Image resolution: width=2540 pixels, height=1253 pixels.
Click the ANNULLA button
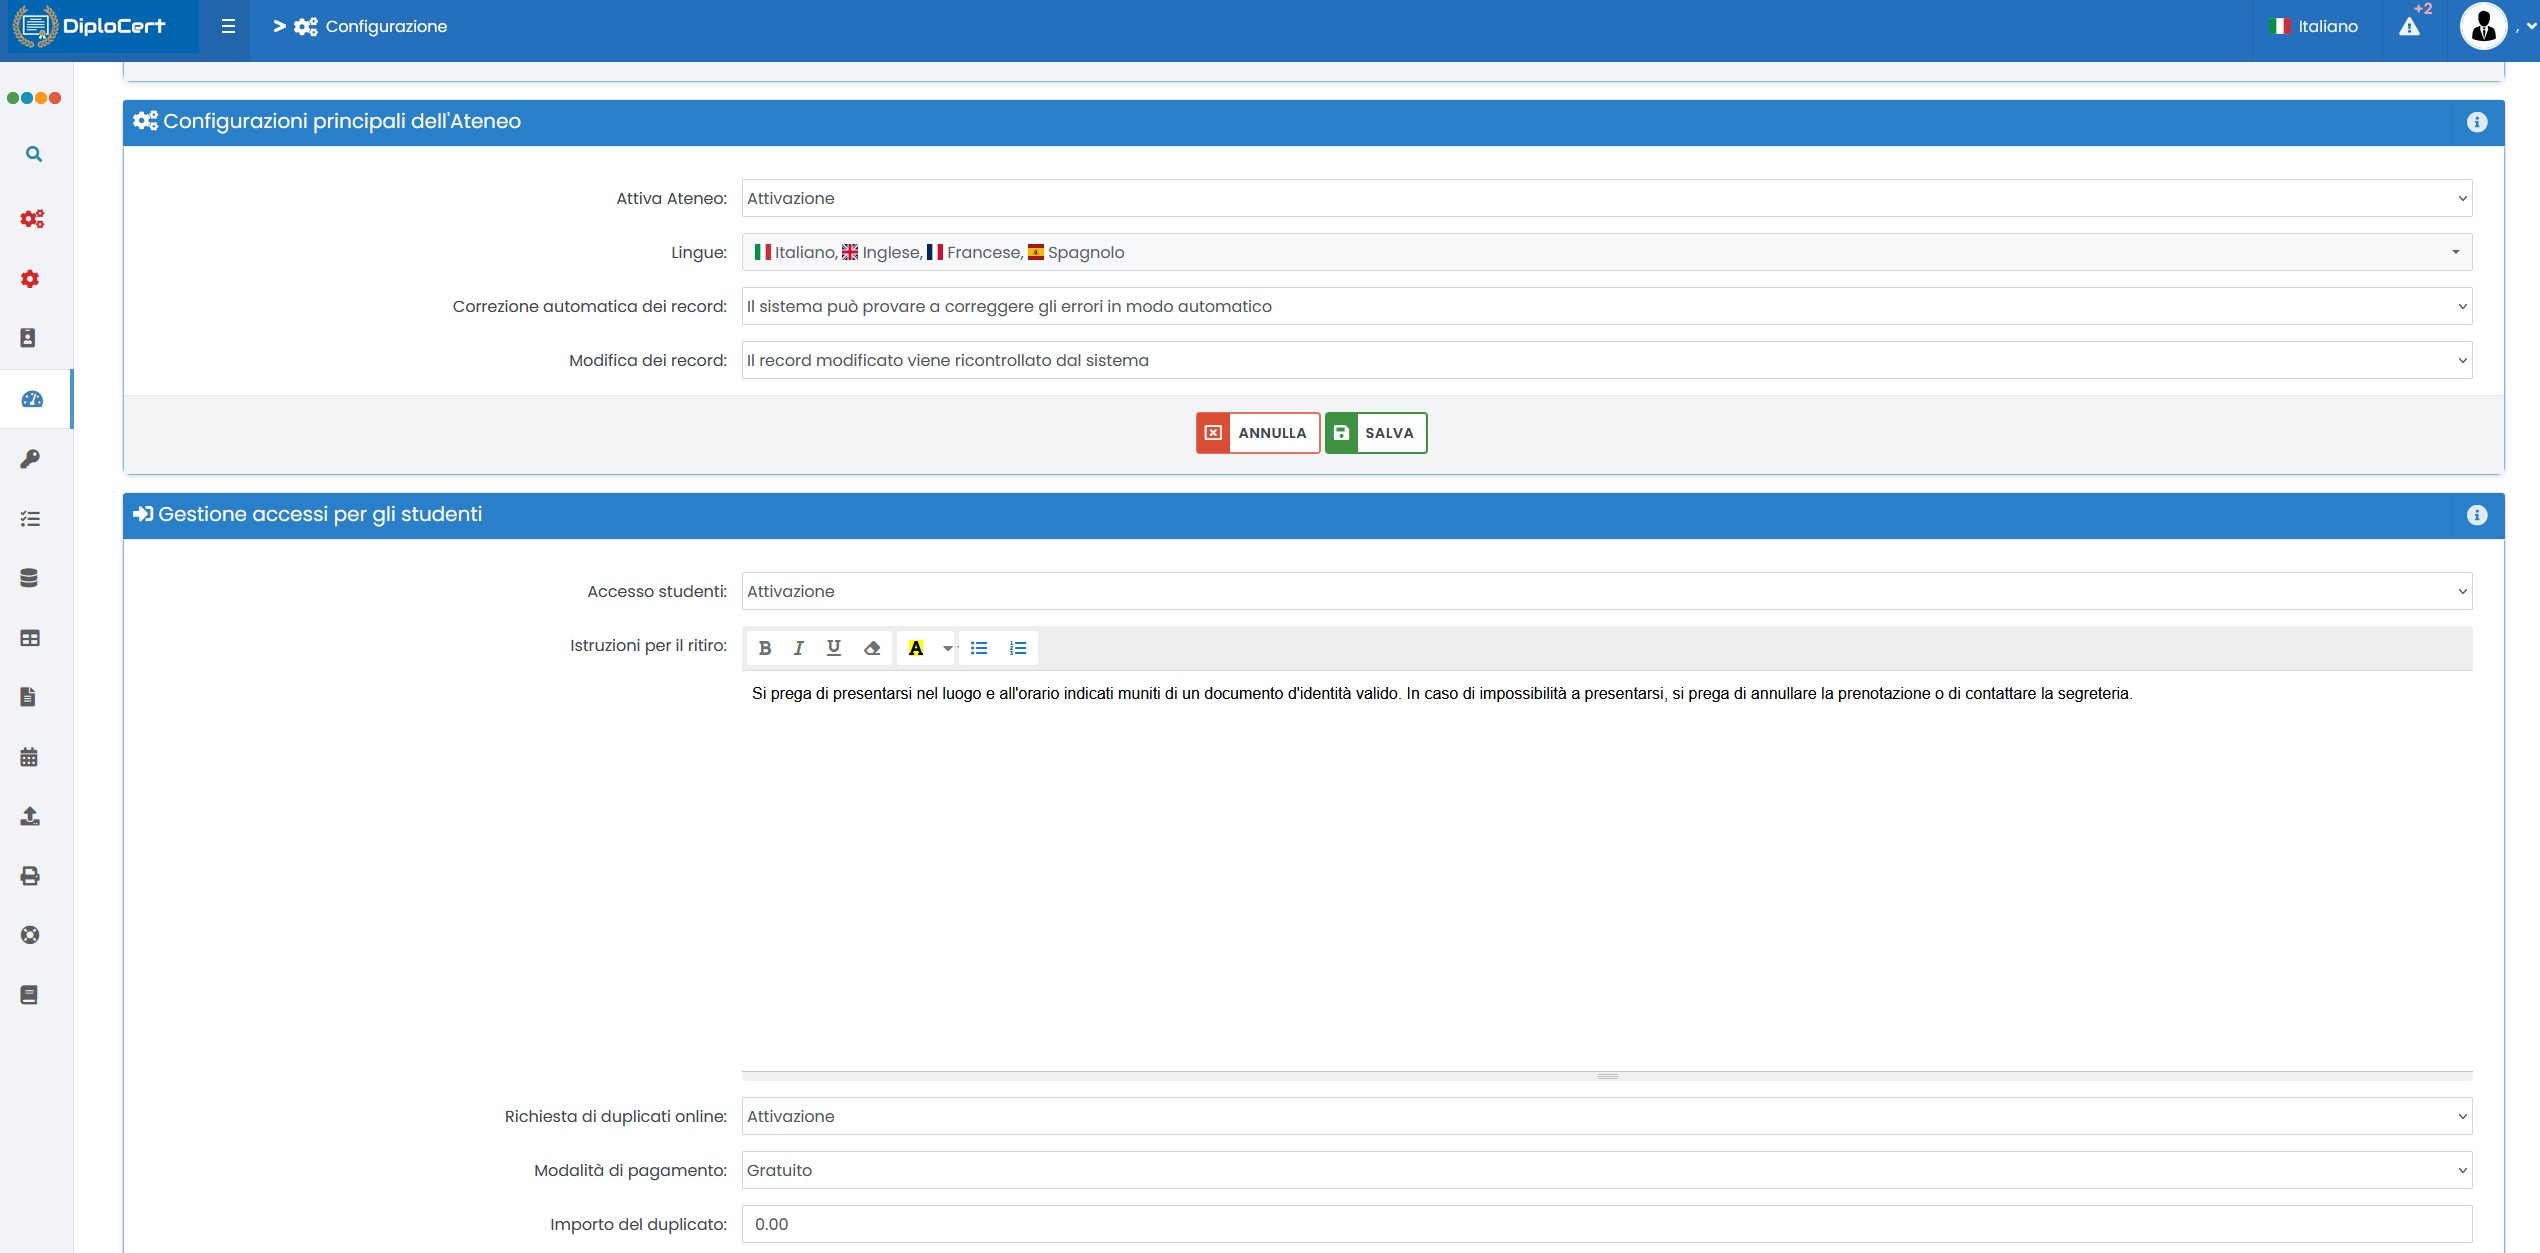pyautogui.click(x=1257, y=433)
